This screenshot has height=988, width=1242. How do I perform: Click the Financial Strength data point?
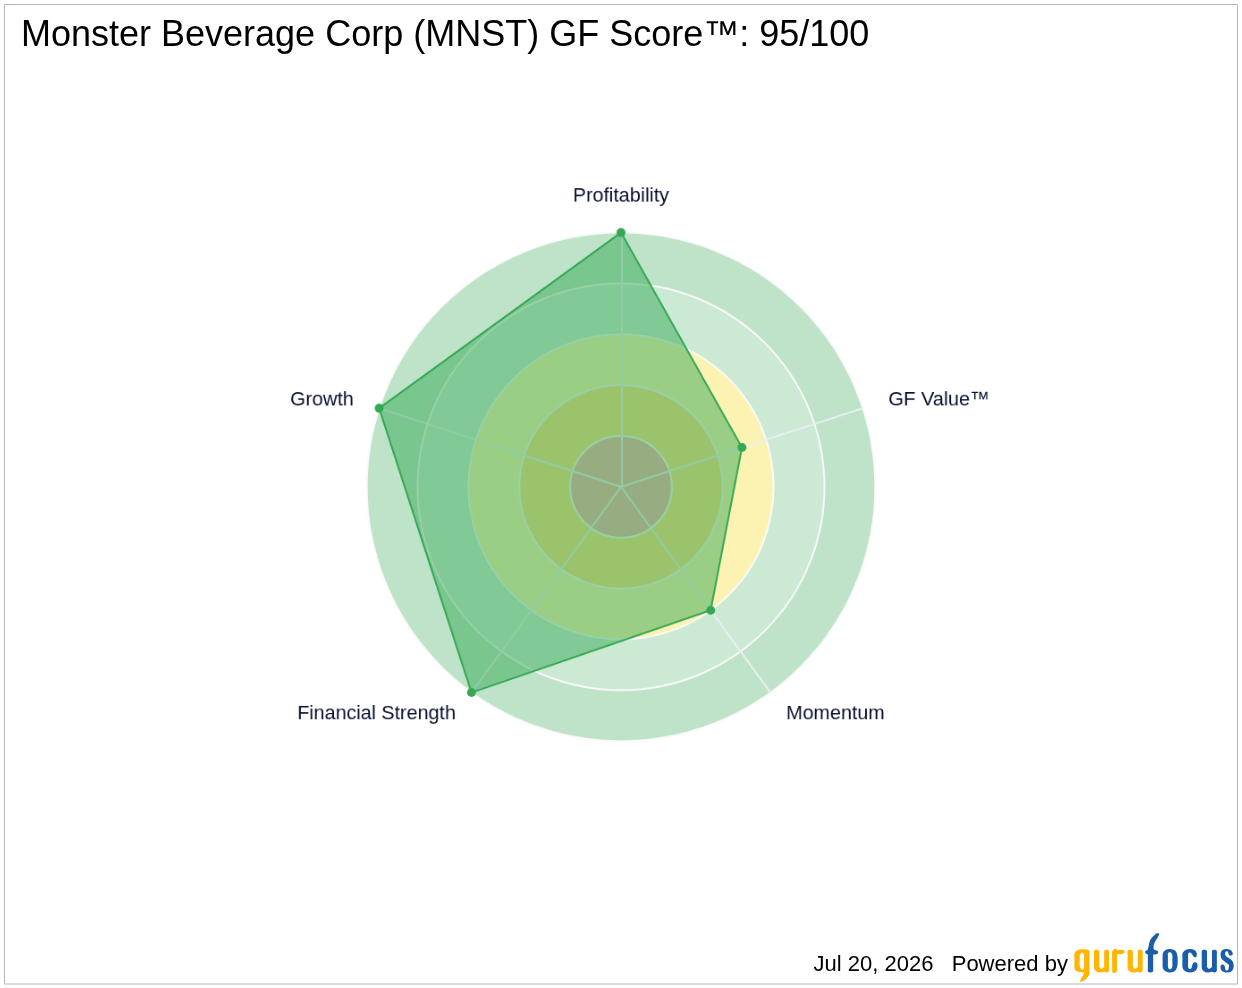pyautogui.click(x=472, y=692)
